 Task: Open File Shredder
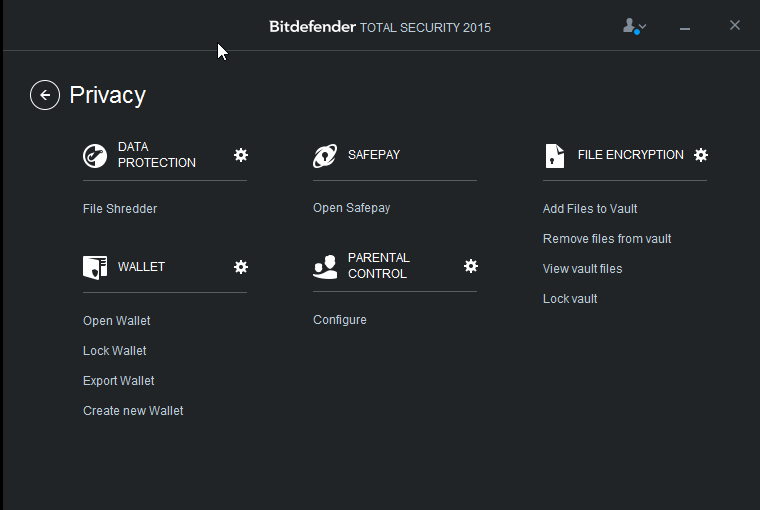click(x=120, y=209)
